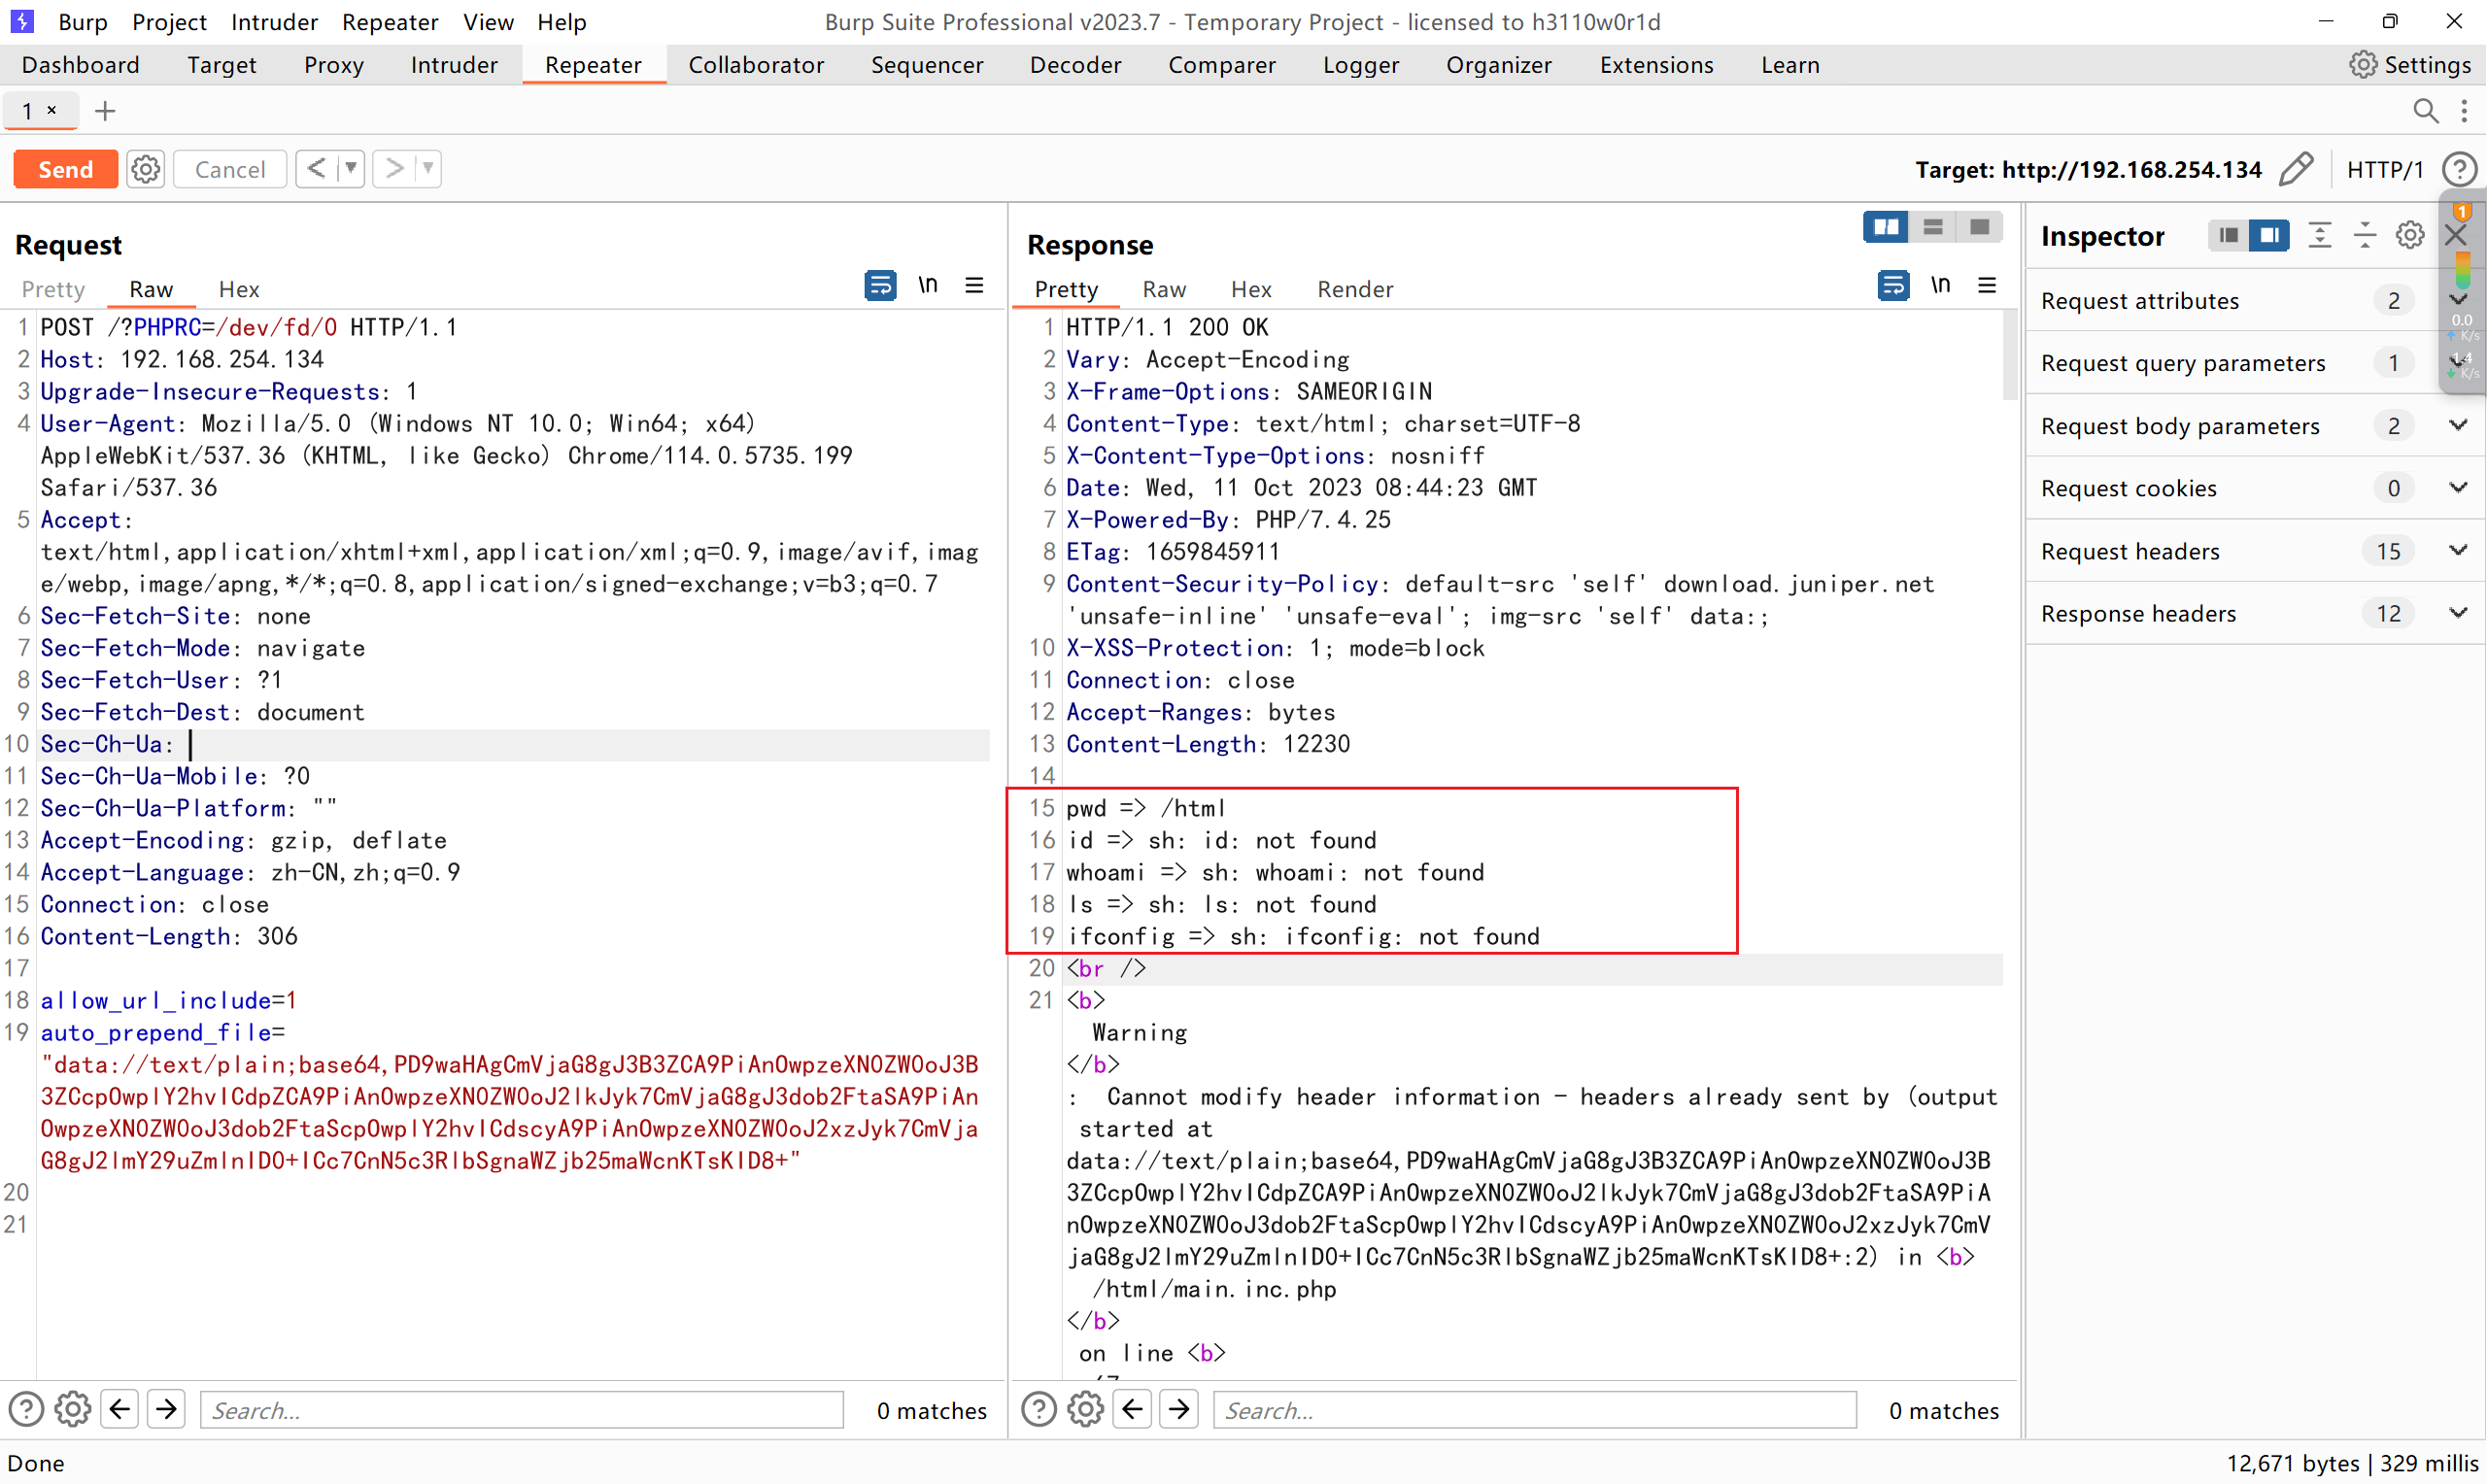
Task: Open the Intruder tool tab
Action: (454, 65)
